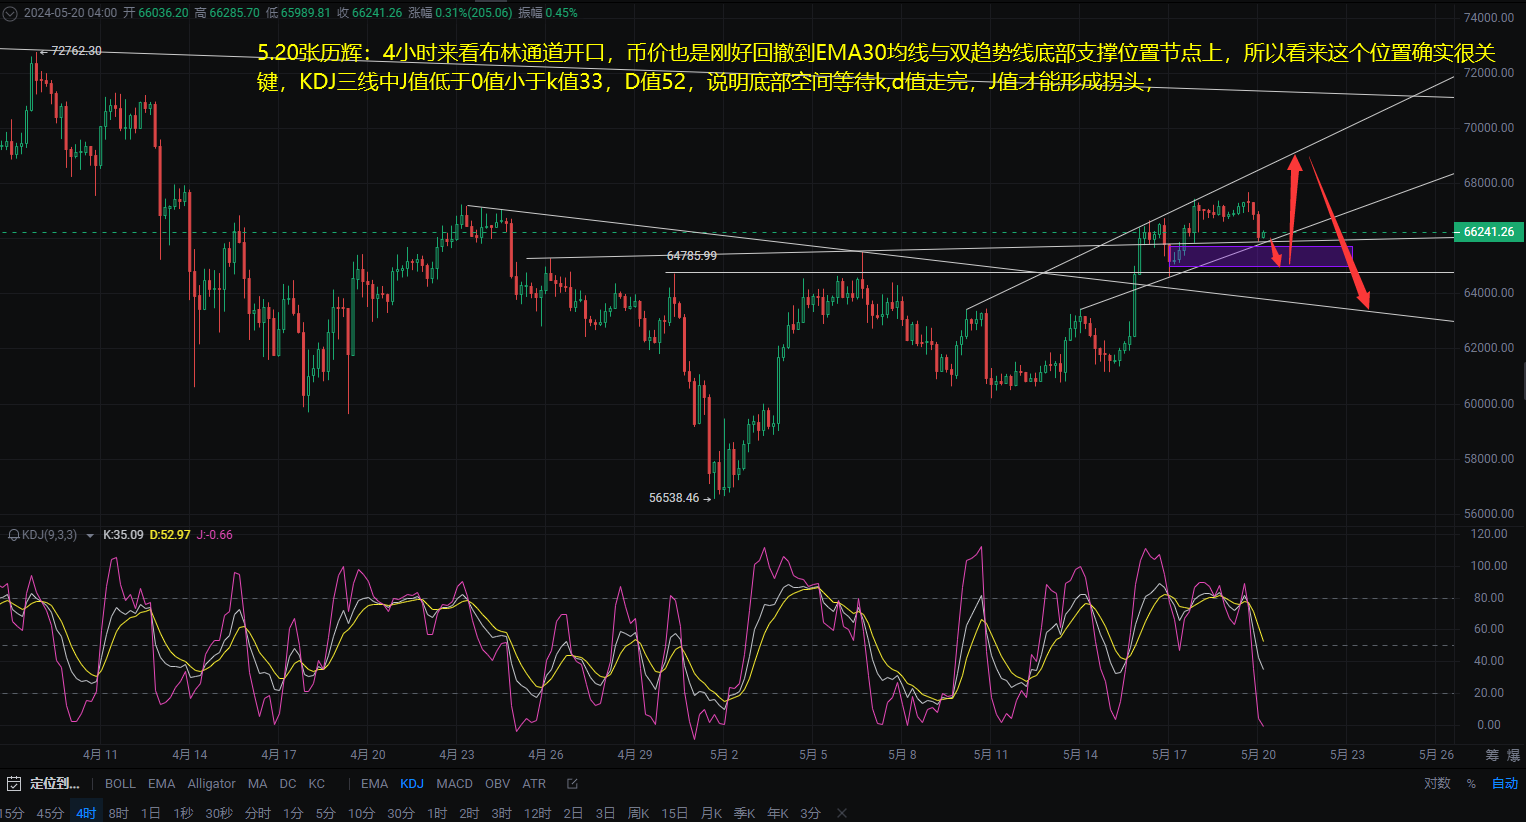Click the 72762.30 high price marker

pos(76,51)
